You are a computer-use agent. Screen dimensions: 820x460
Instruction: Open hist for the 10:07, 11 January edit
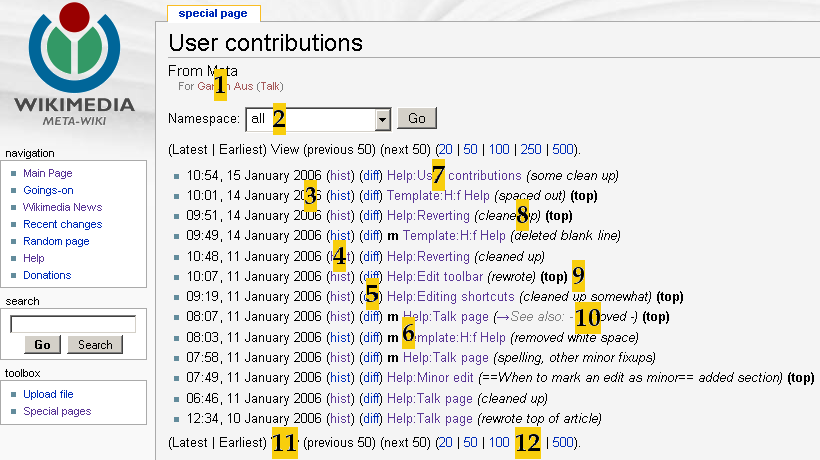[x=340, y=277]
